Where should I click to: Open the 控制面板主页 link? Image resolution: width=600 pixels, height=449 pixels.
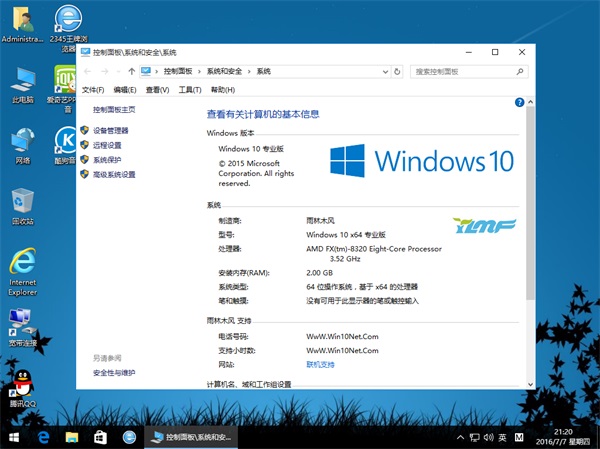[114, 109]
